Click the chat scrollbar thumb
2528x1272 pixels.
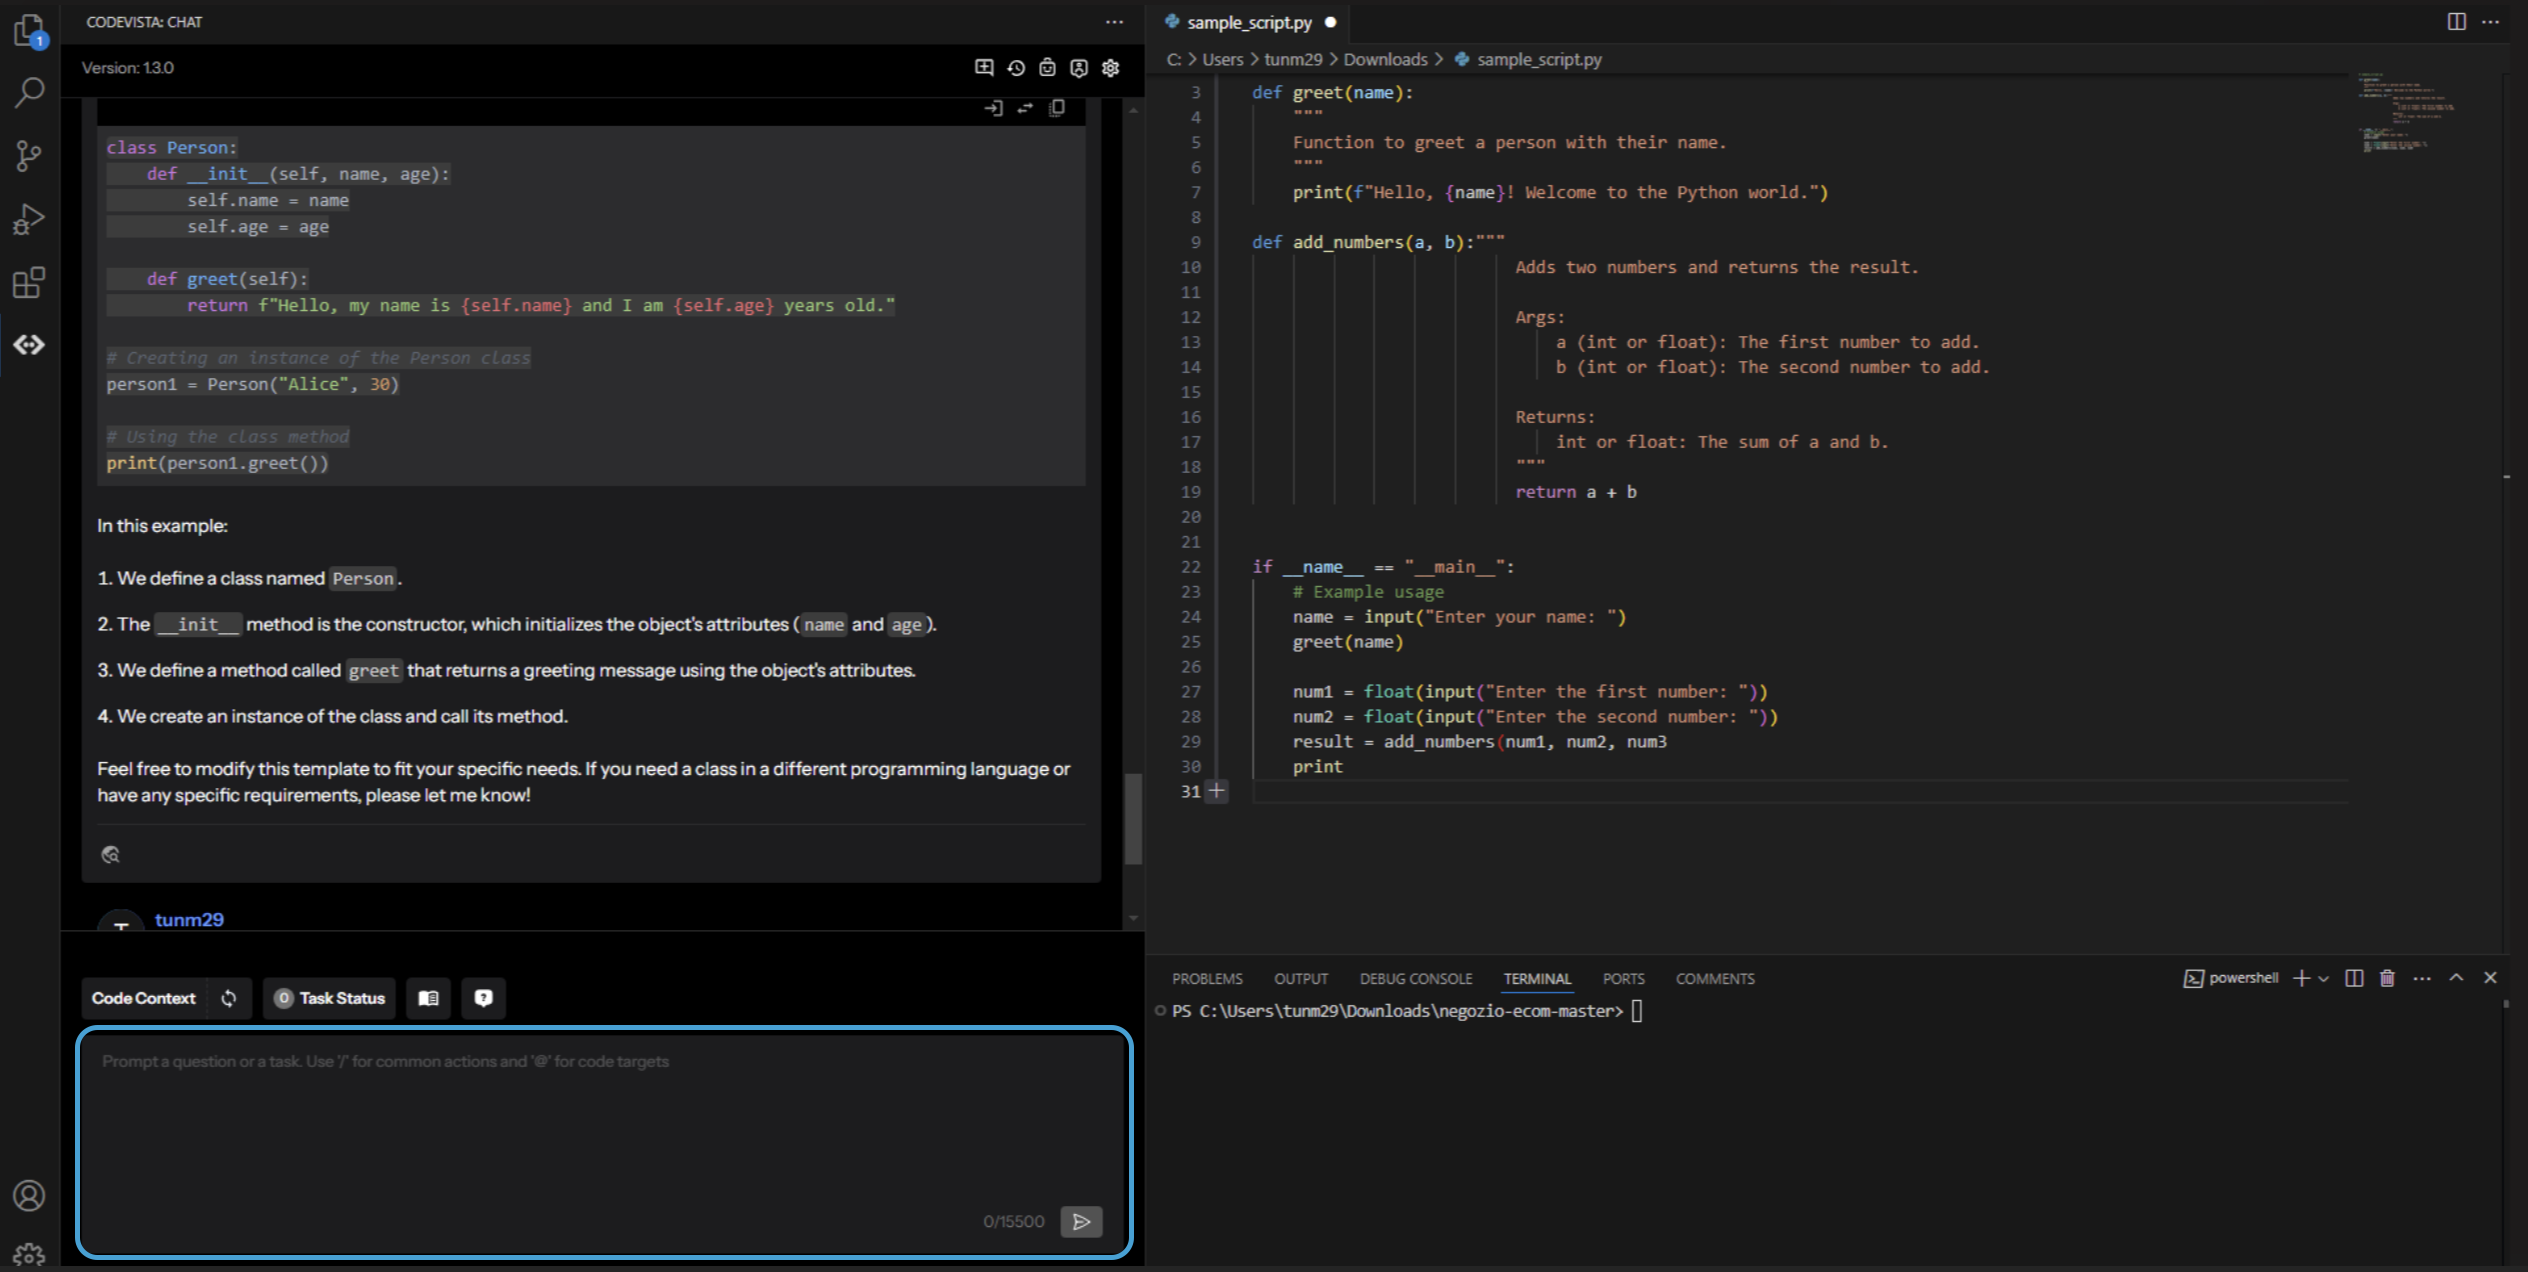click(x=1133, y=818)
